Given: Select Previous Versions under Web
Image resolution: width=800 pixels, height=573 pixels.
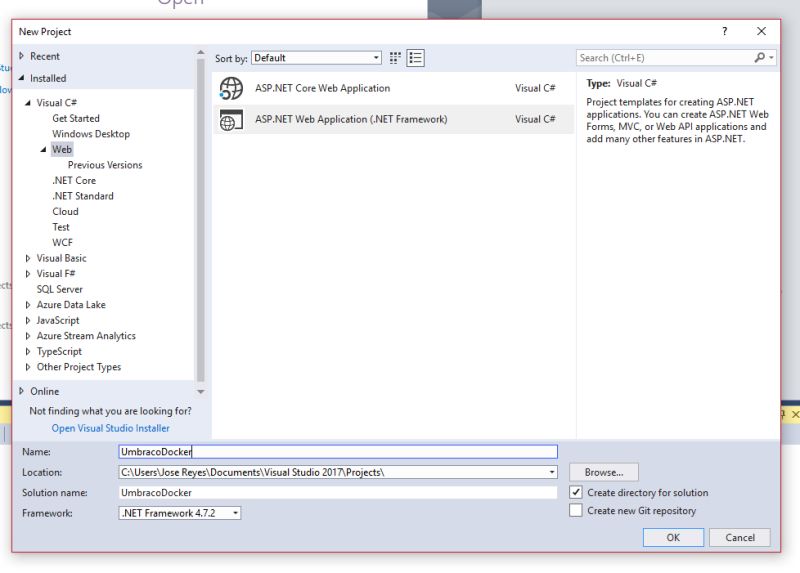Looking at the screenshot, I should click(105, 165).
